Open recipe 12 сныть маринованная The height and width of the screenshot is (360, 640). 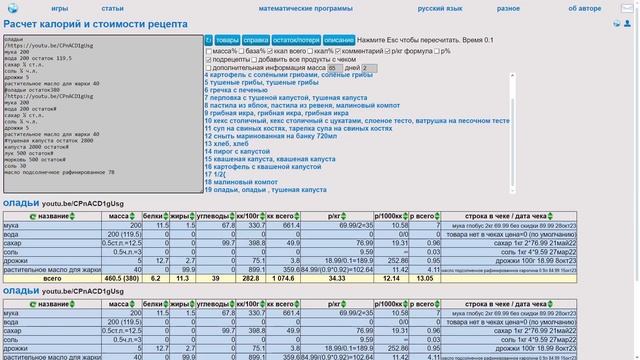(x=271, y=136)
